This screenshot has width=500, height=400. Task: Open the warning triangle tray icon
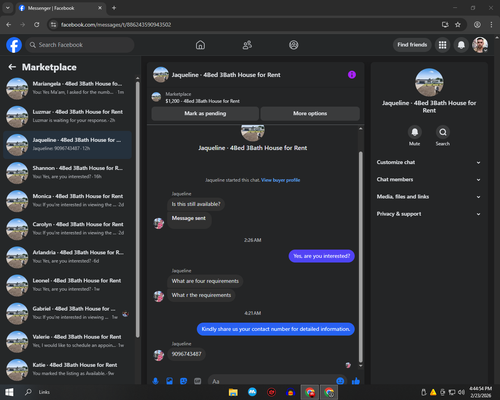click(433, 392)
